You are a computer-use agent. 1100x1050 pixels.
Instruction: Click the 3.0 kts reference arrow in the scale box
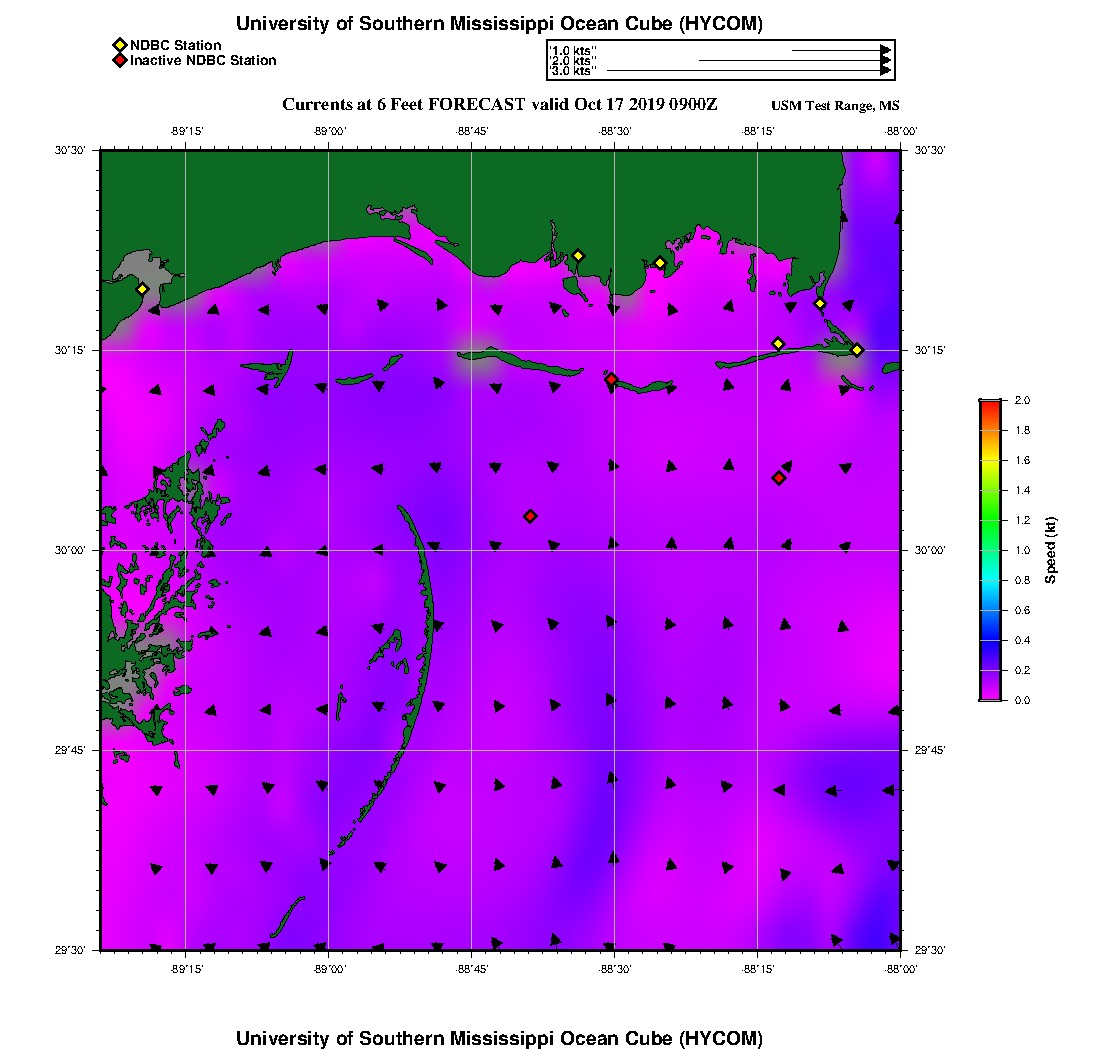point(749,71)
